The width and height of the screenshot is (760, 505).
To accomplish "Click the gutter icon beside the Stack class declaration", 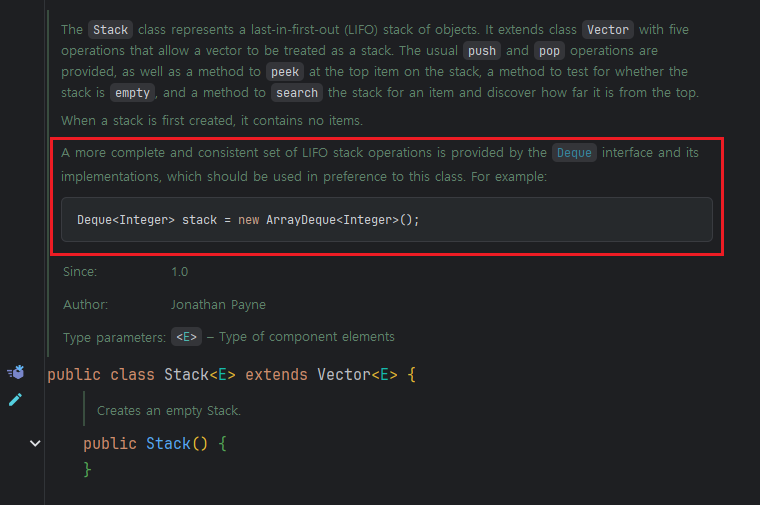I will coord(15,373).
